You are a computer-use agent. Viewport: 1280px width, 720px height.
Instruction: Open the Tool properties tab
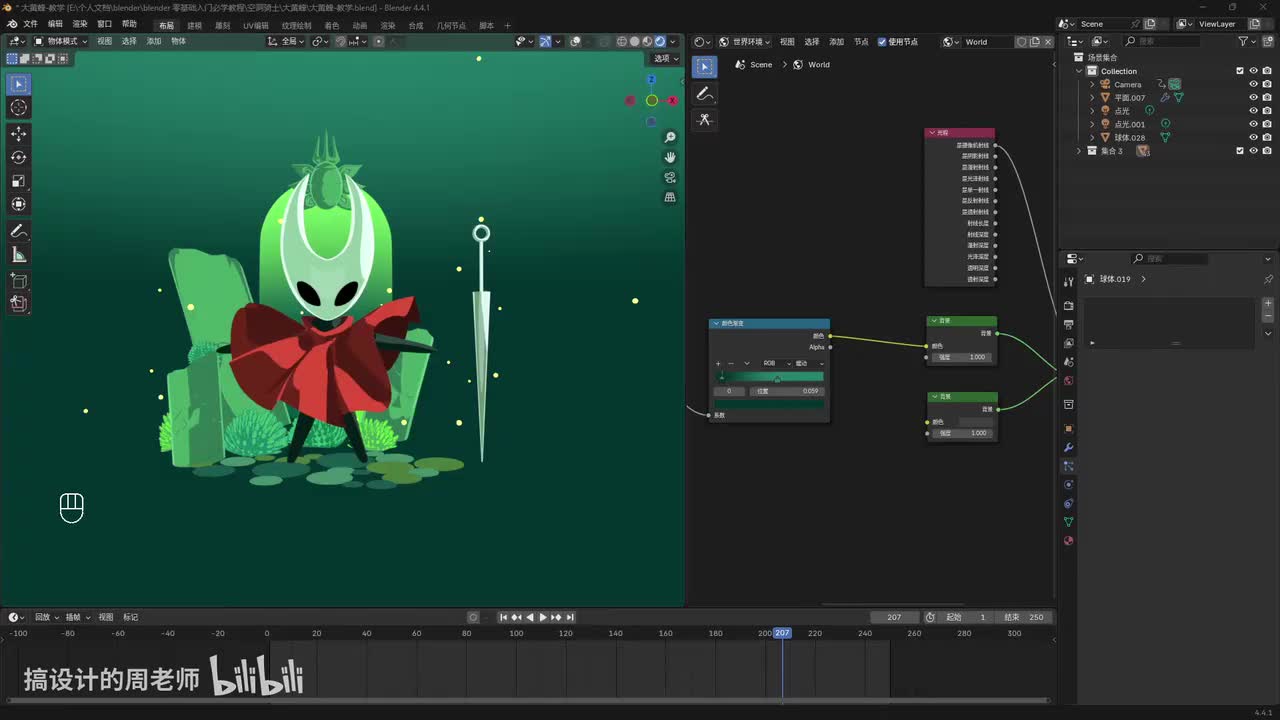(1068, 282)
